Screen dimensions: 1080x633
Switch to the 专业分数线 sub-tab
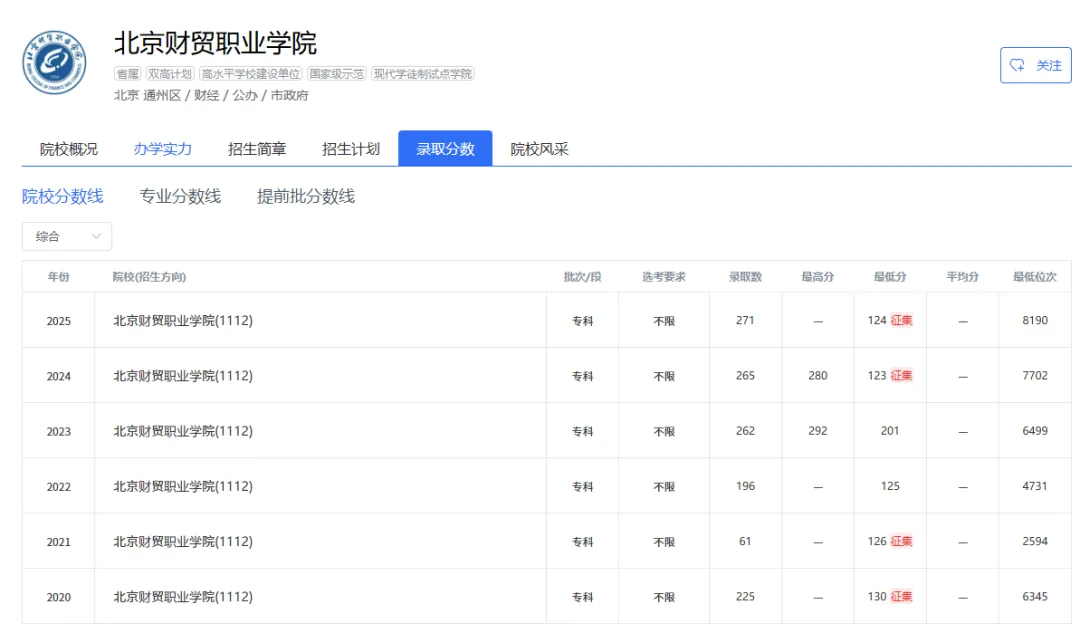point(180,196)
